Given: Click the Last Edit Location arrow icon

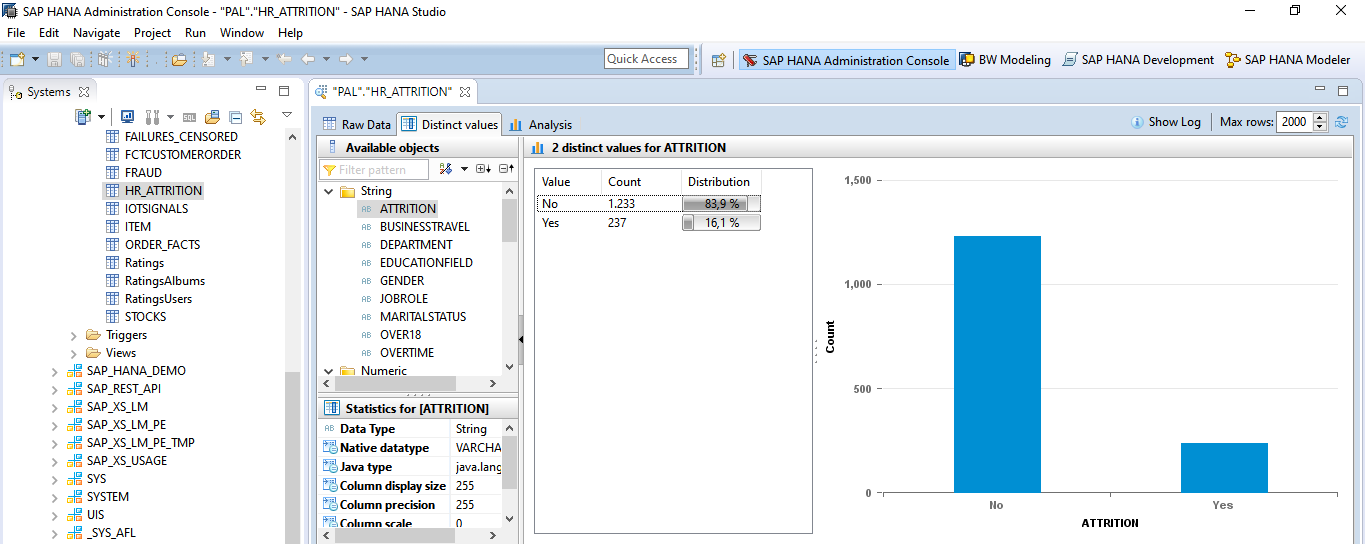Looking at the screenshot, I should (x=284, y=60).
